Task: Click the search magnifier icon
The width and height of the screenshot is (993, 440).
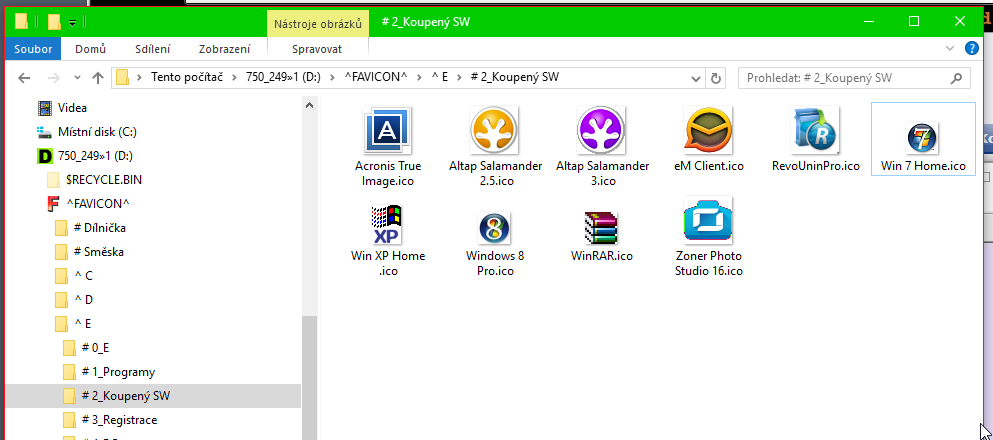Action: click(x=956, y=79)
